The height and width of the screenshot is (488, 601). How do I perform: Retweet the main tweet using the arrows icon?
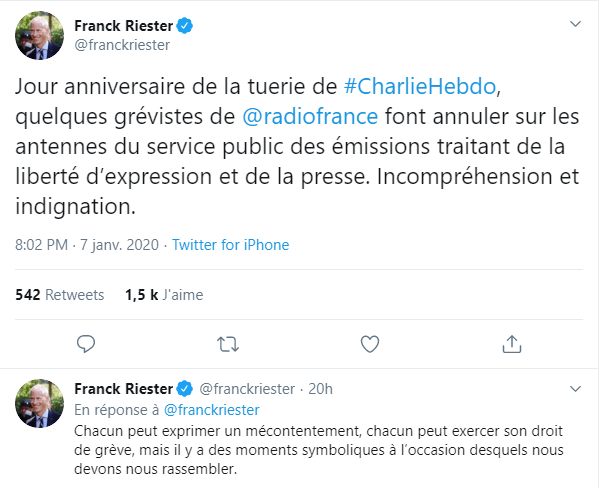(228, 344)
